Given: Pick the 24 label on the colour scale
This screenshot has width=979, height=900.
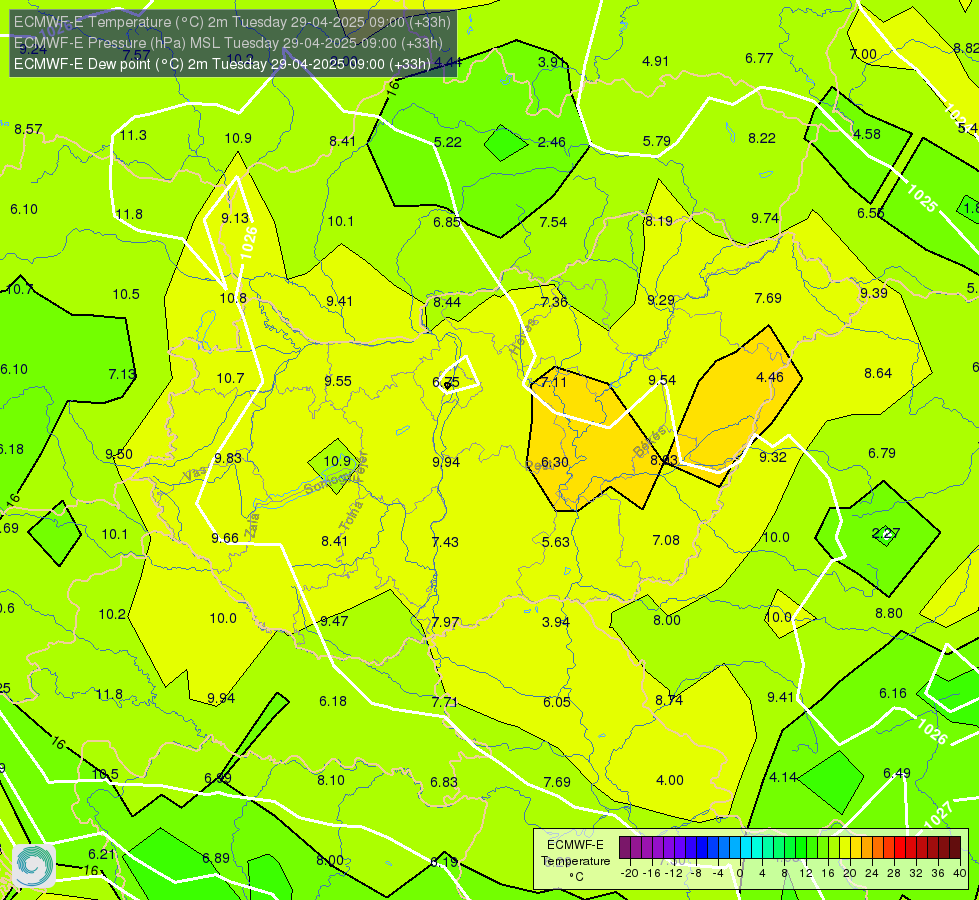Looking at the screenshot, I should click(872, 873).
